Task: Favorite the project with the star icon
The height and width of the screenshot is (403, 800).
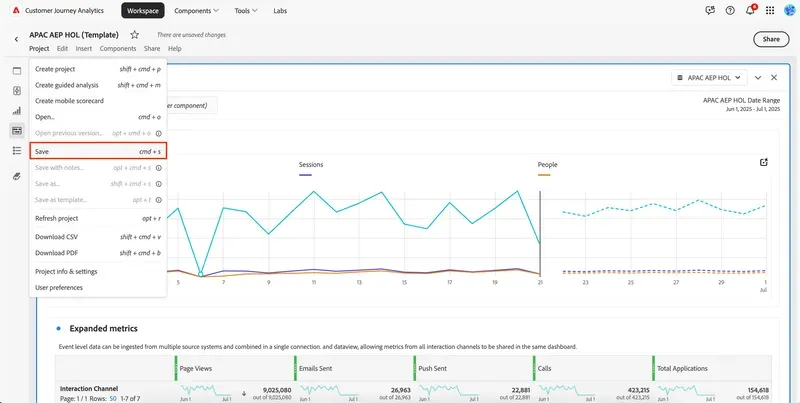Action: pyautogui.click(x=134, y=35)
